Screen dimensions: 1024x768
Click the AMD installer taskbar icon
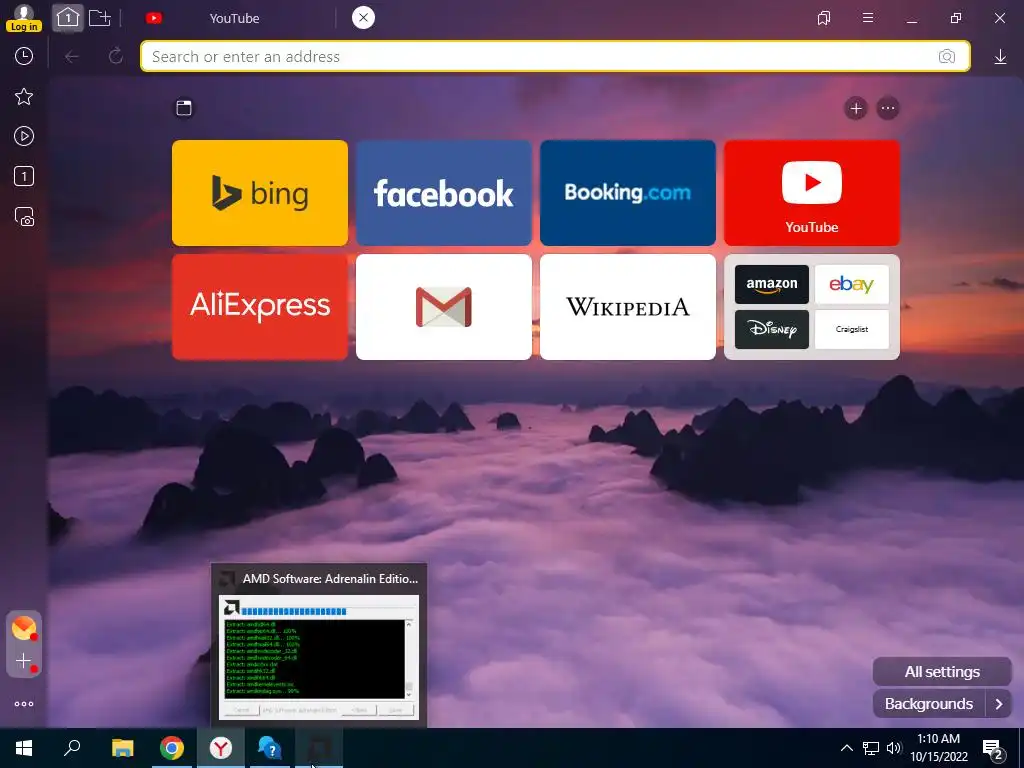click(x=319, y=748)
